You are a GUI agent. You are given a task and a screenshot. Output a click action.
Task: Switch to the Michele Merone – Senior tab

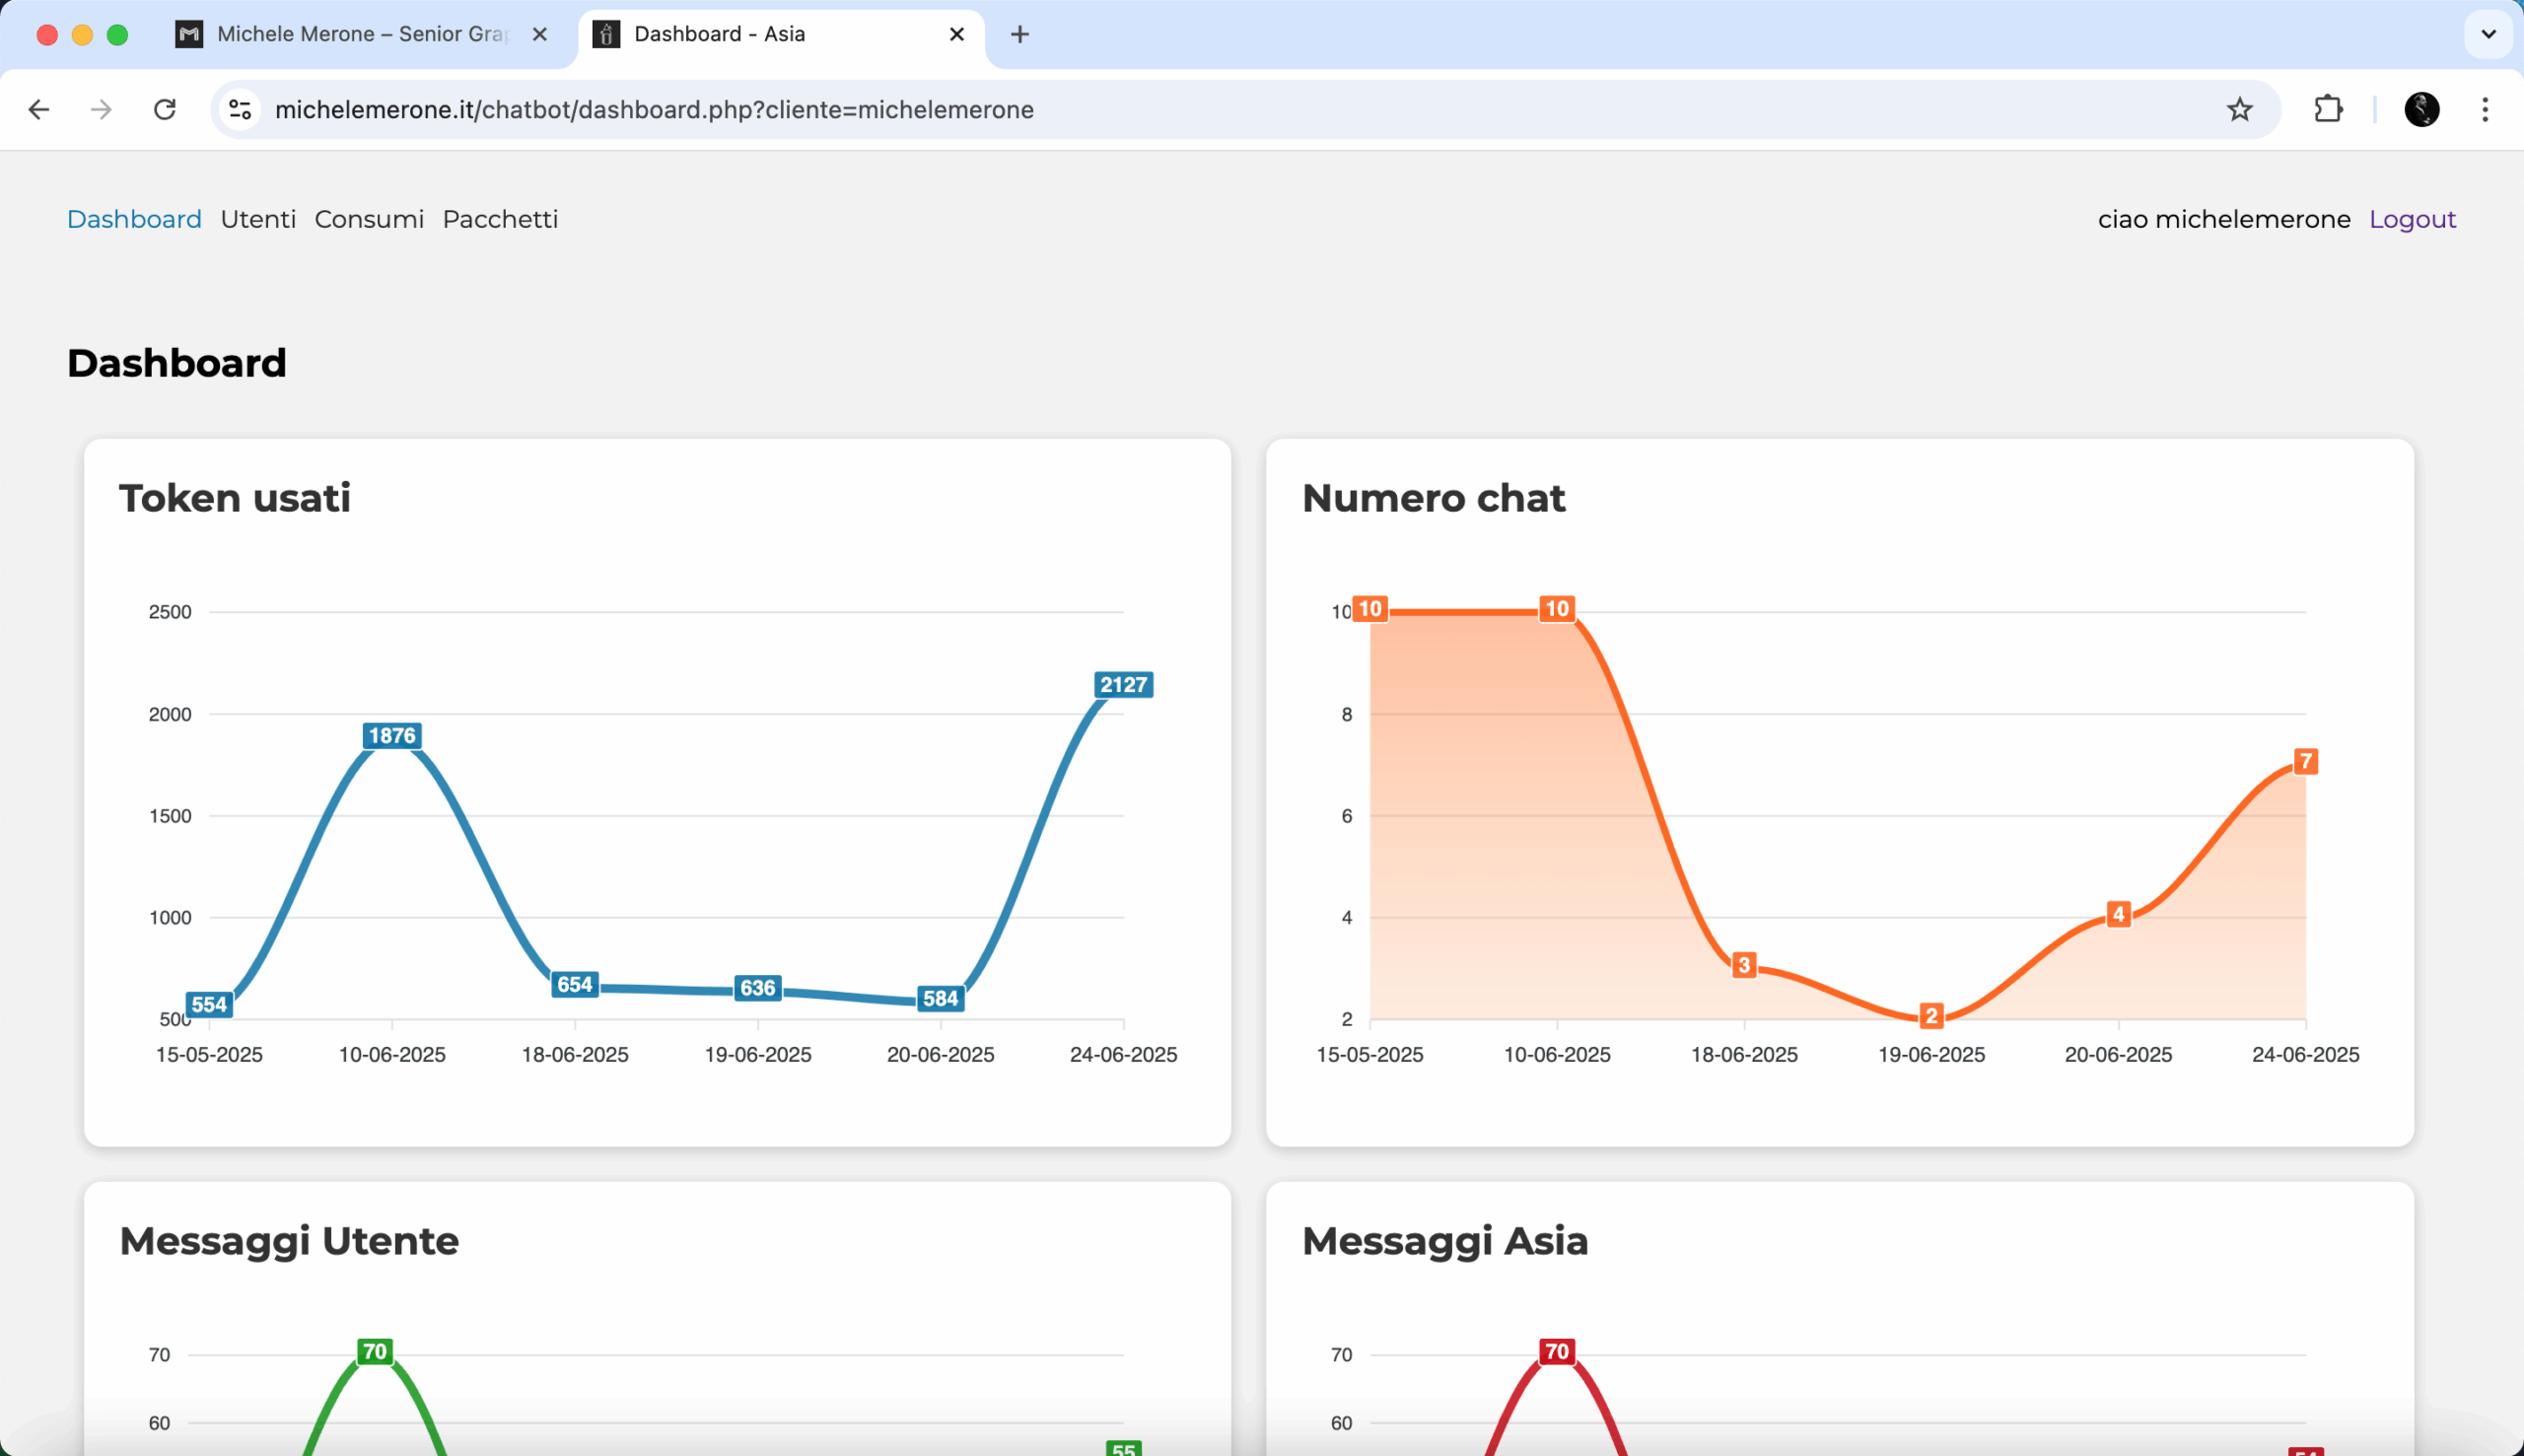pyautogui.click(x=360, y=34)
